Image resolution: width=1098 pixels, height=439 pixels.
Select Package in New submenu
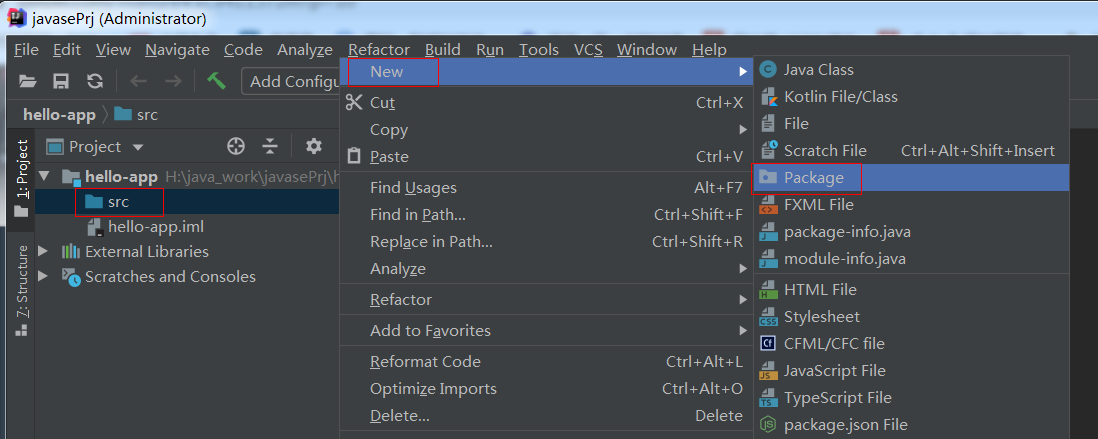pyautogui.click(x=813, y=177)
